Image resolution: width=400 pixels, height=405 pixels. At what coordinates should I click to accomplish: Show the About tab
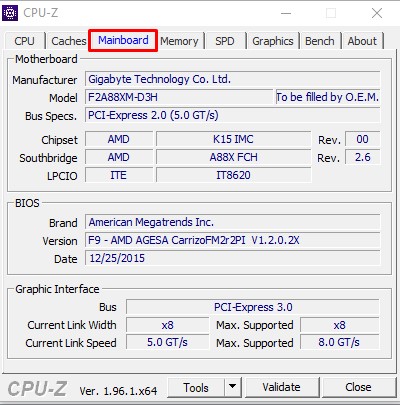click(x=362, y=41)
